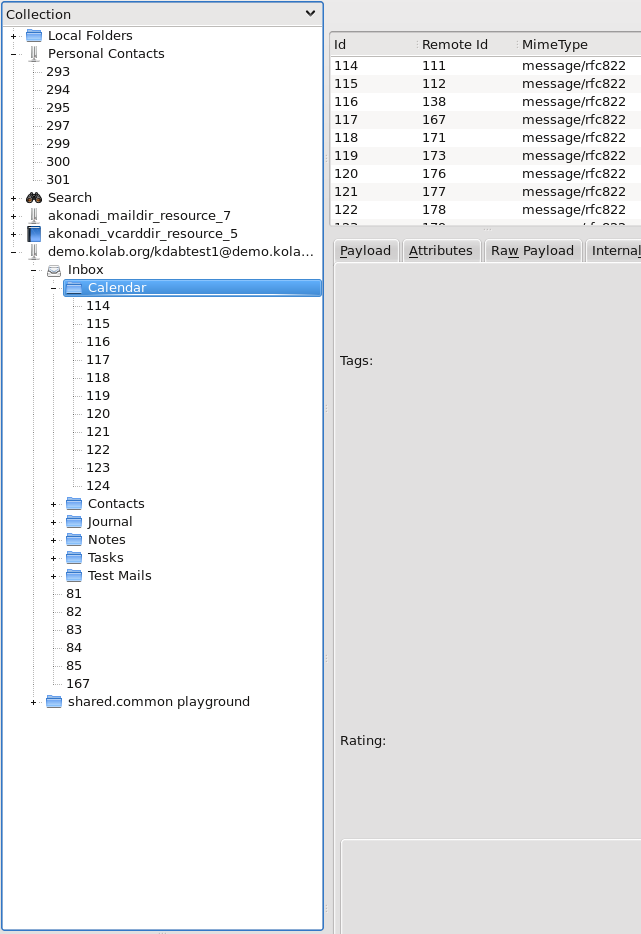Click the Search binoculars icon
The image size is (641, 934).
34,198
